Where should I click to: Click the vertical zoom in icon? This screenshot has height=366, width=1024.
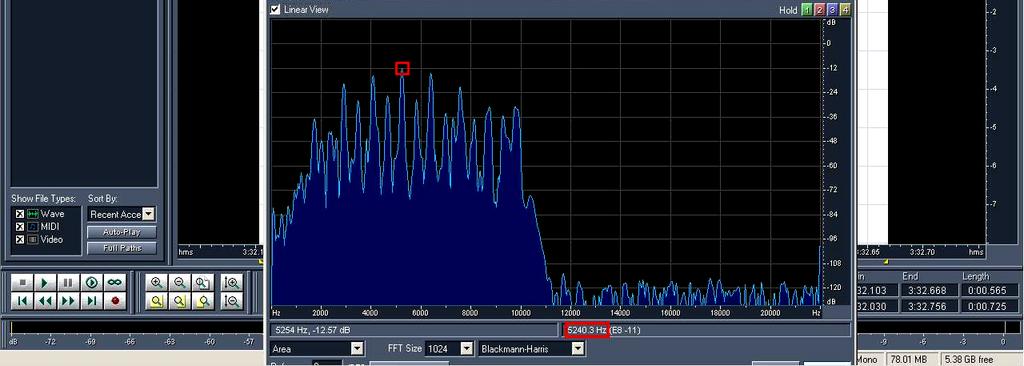point(231,282)
